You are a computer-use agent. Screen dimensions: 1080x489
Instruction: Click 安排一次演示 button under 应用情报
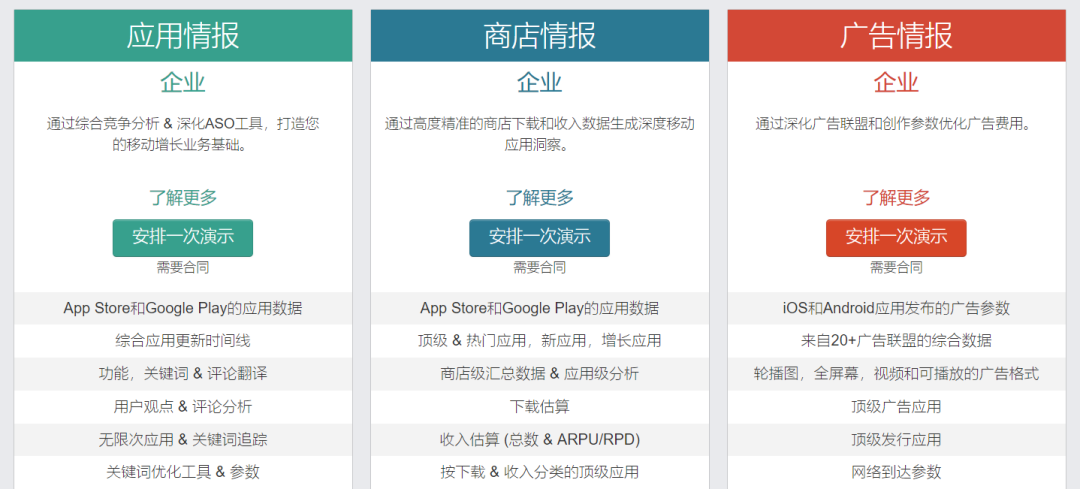[x=183, y=238]
